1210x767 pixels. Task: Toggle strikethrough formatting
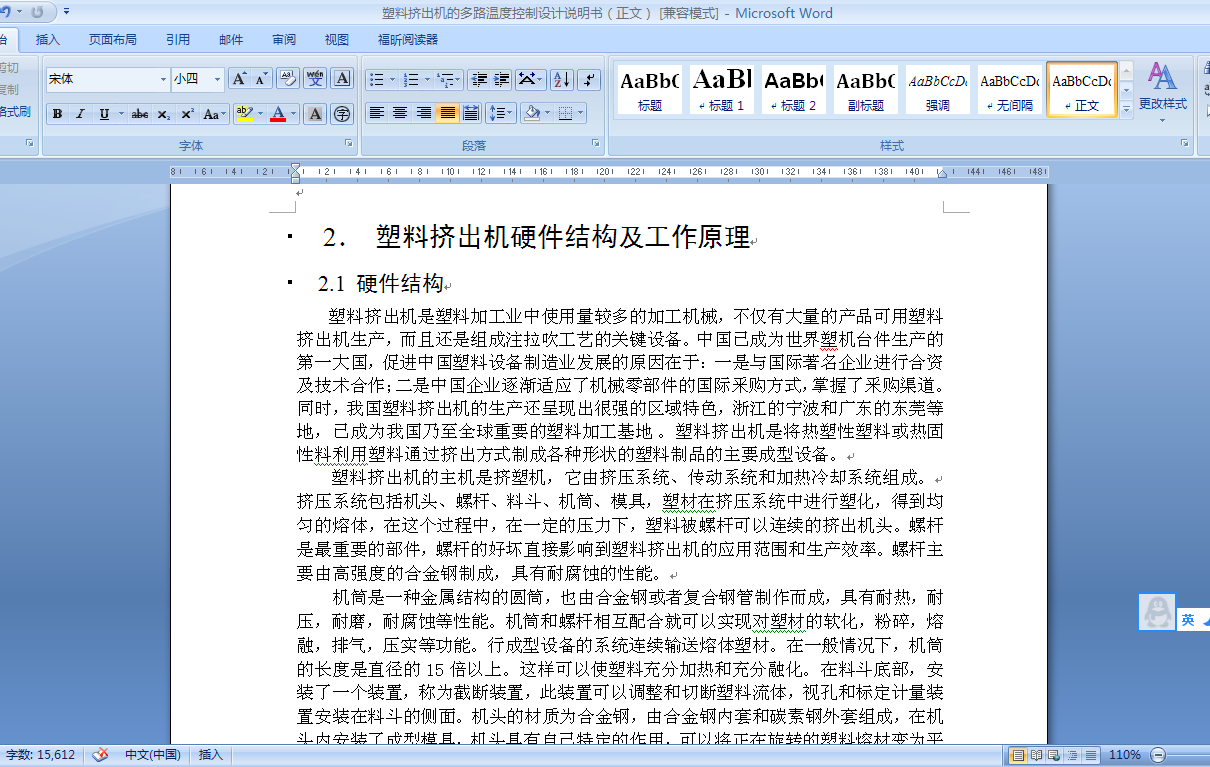click(140, 114)
